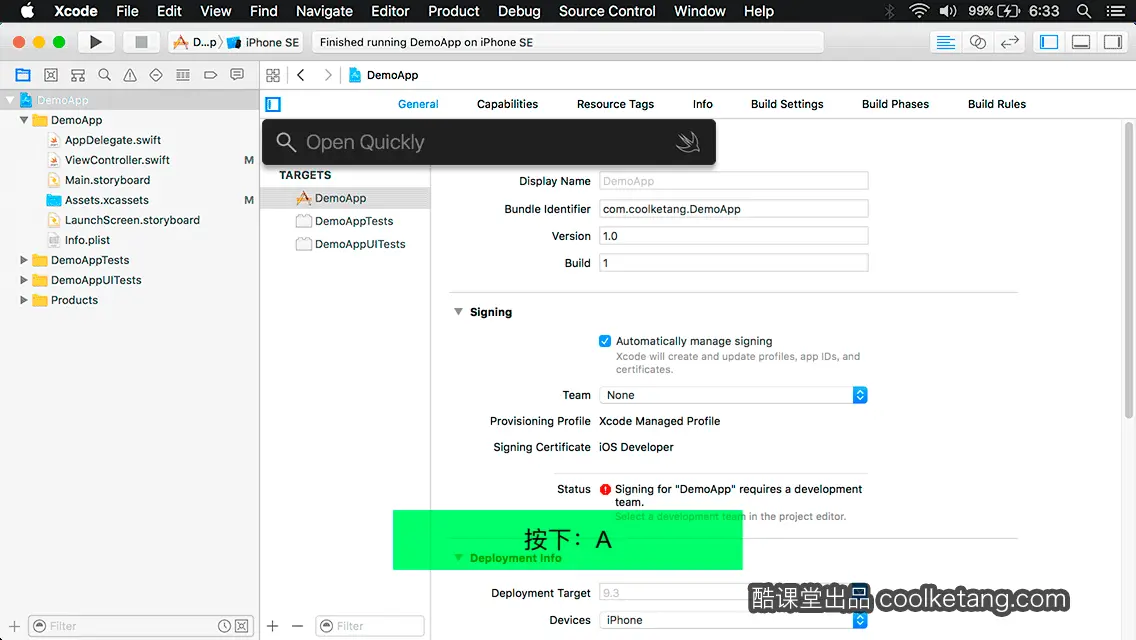
Task: Switch to the Build Phases tab
Action: [x=895, y=104]
